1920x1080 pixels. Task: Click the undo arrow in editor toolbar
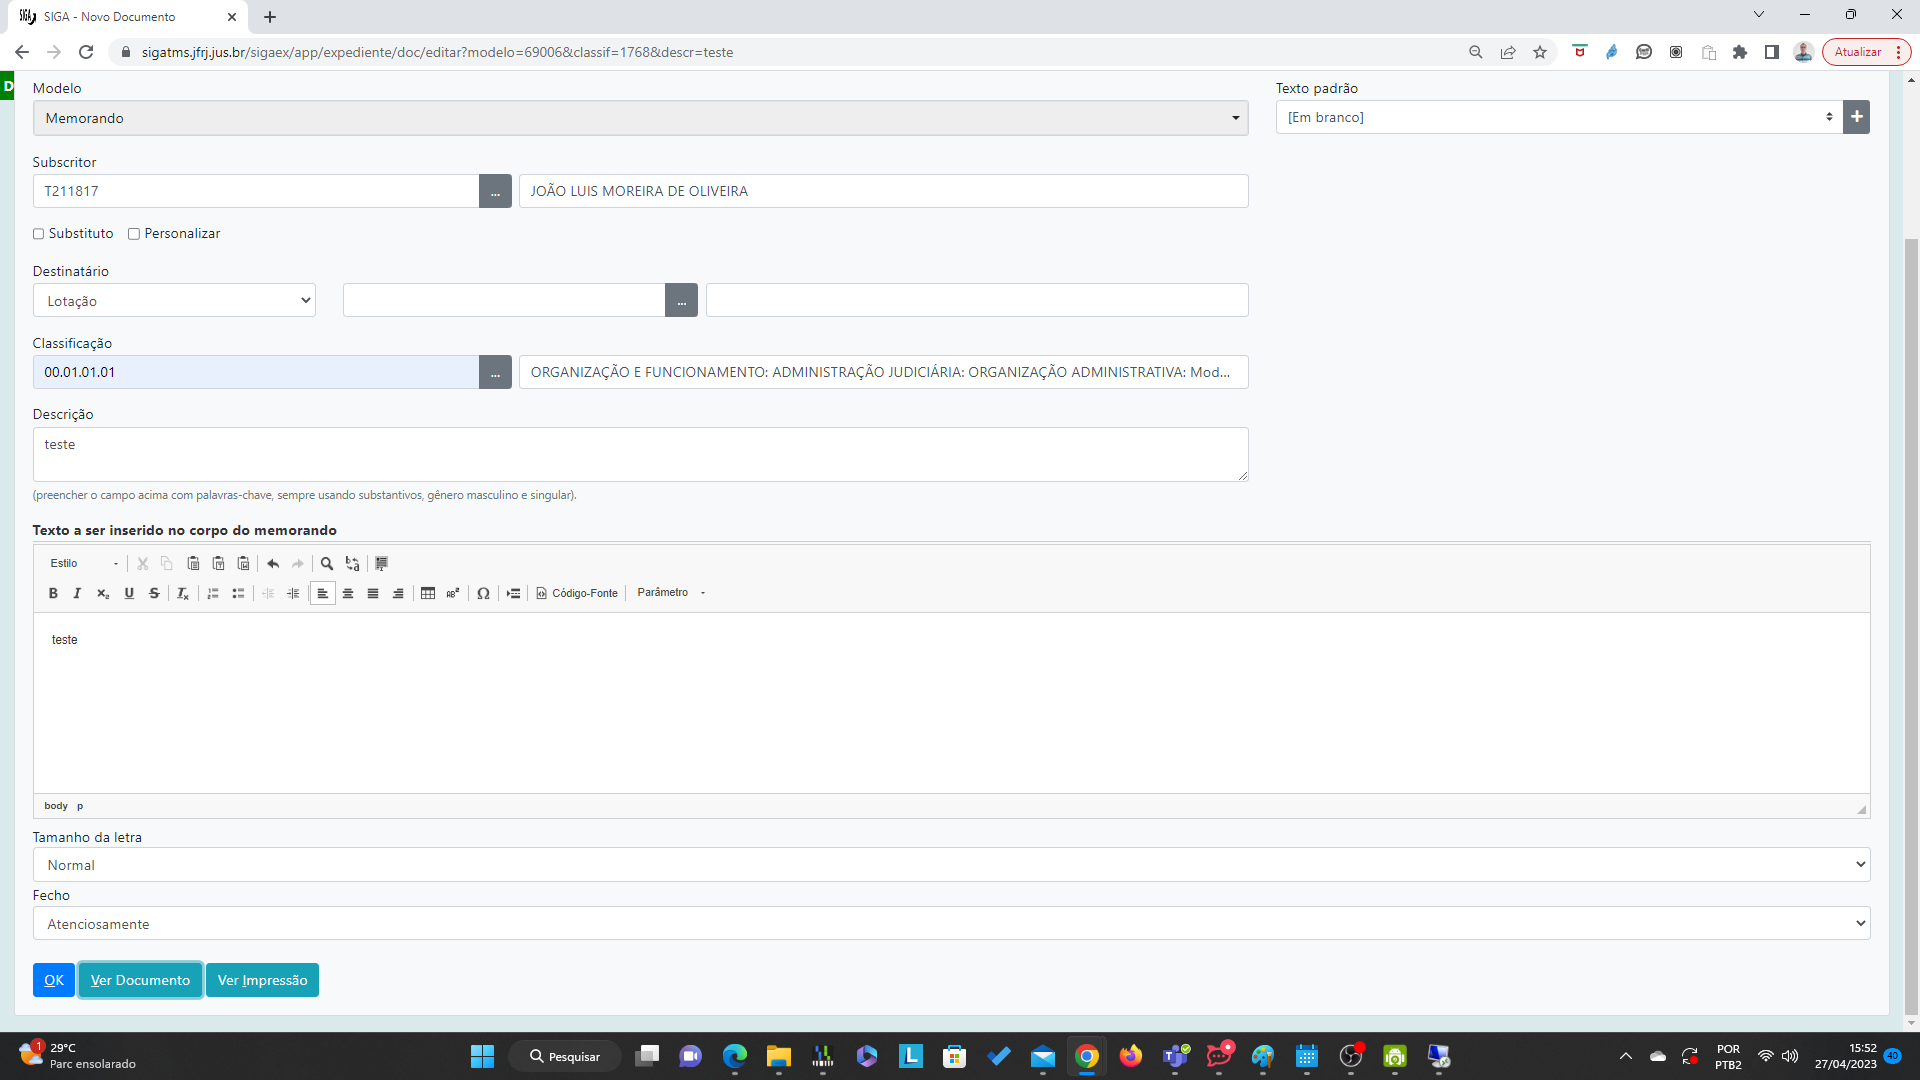point(273,564)
